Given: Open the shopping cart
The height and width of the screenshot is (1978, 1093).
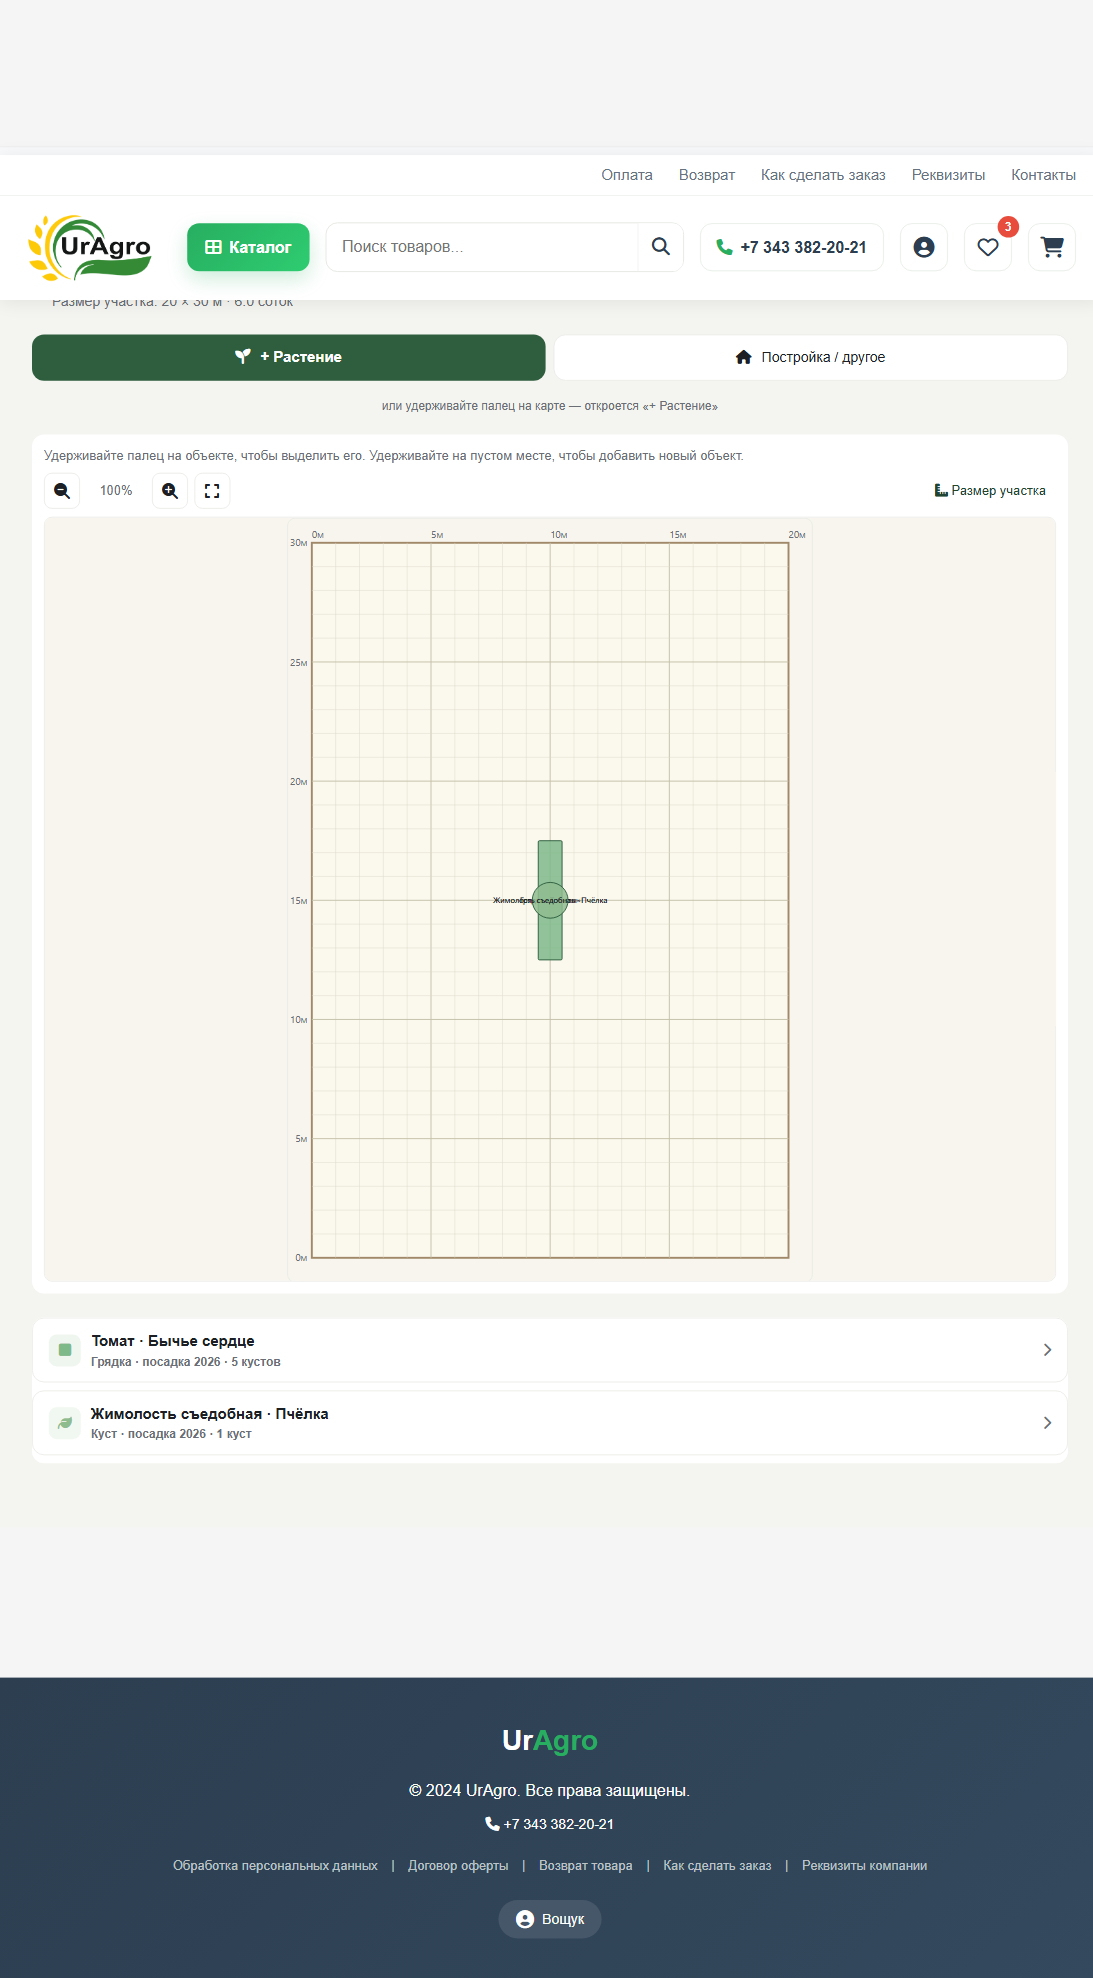Looking at the screenshot, I should pyautogui.click(x=1052, y=247).
